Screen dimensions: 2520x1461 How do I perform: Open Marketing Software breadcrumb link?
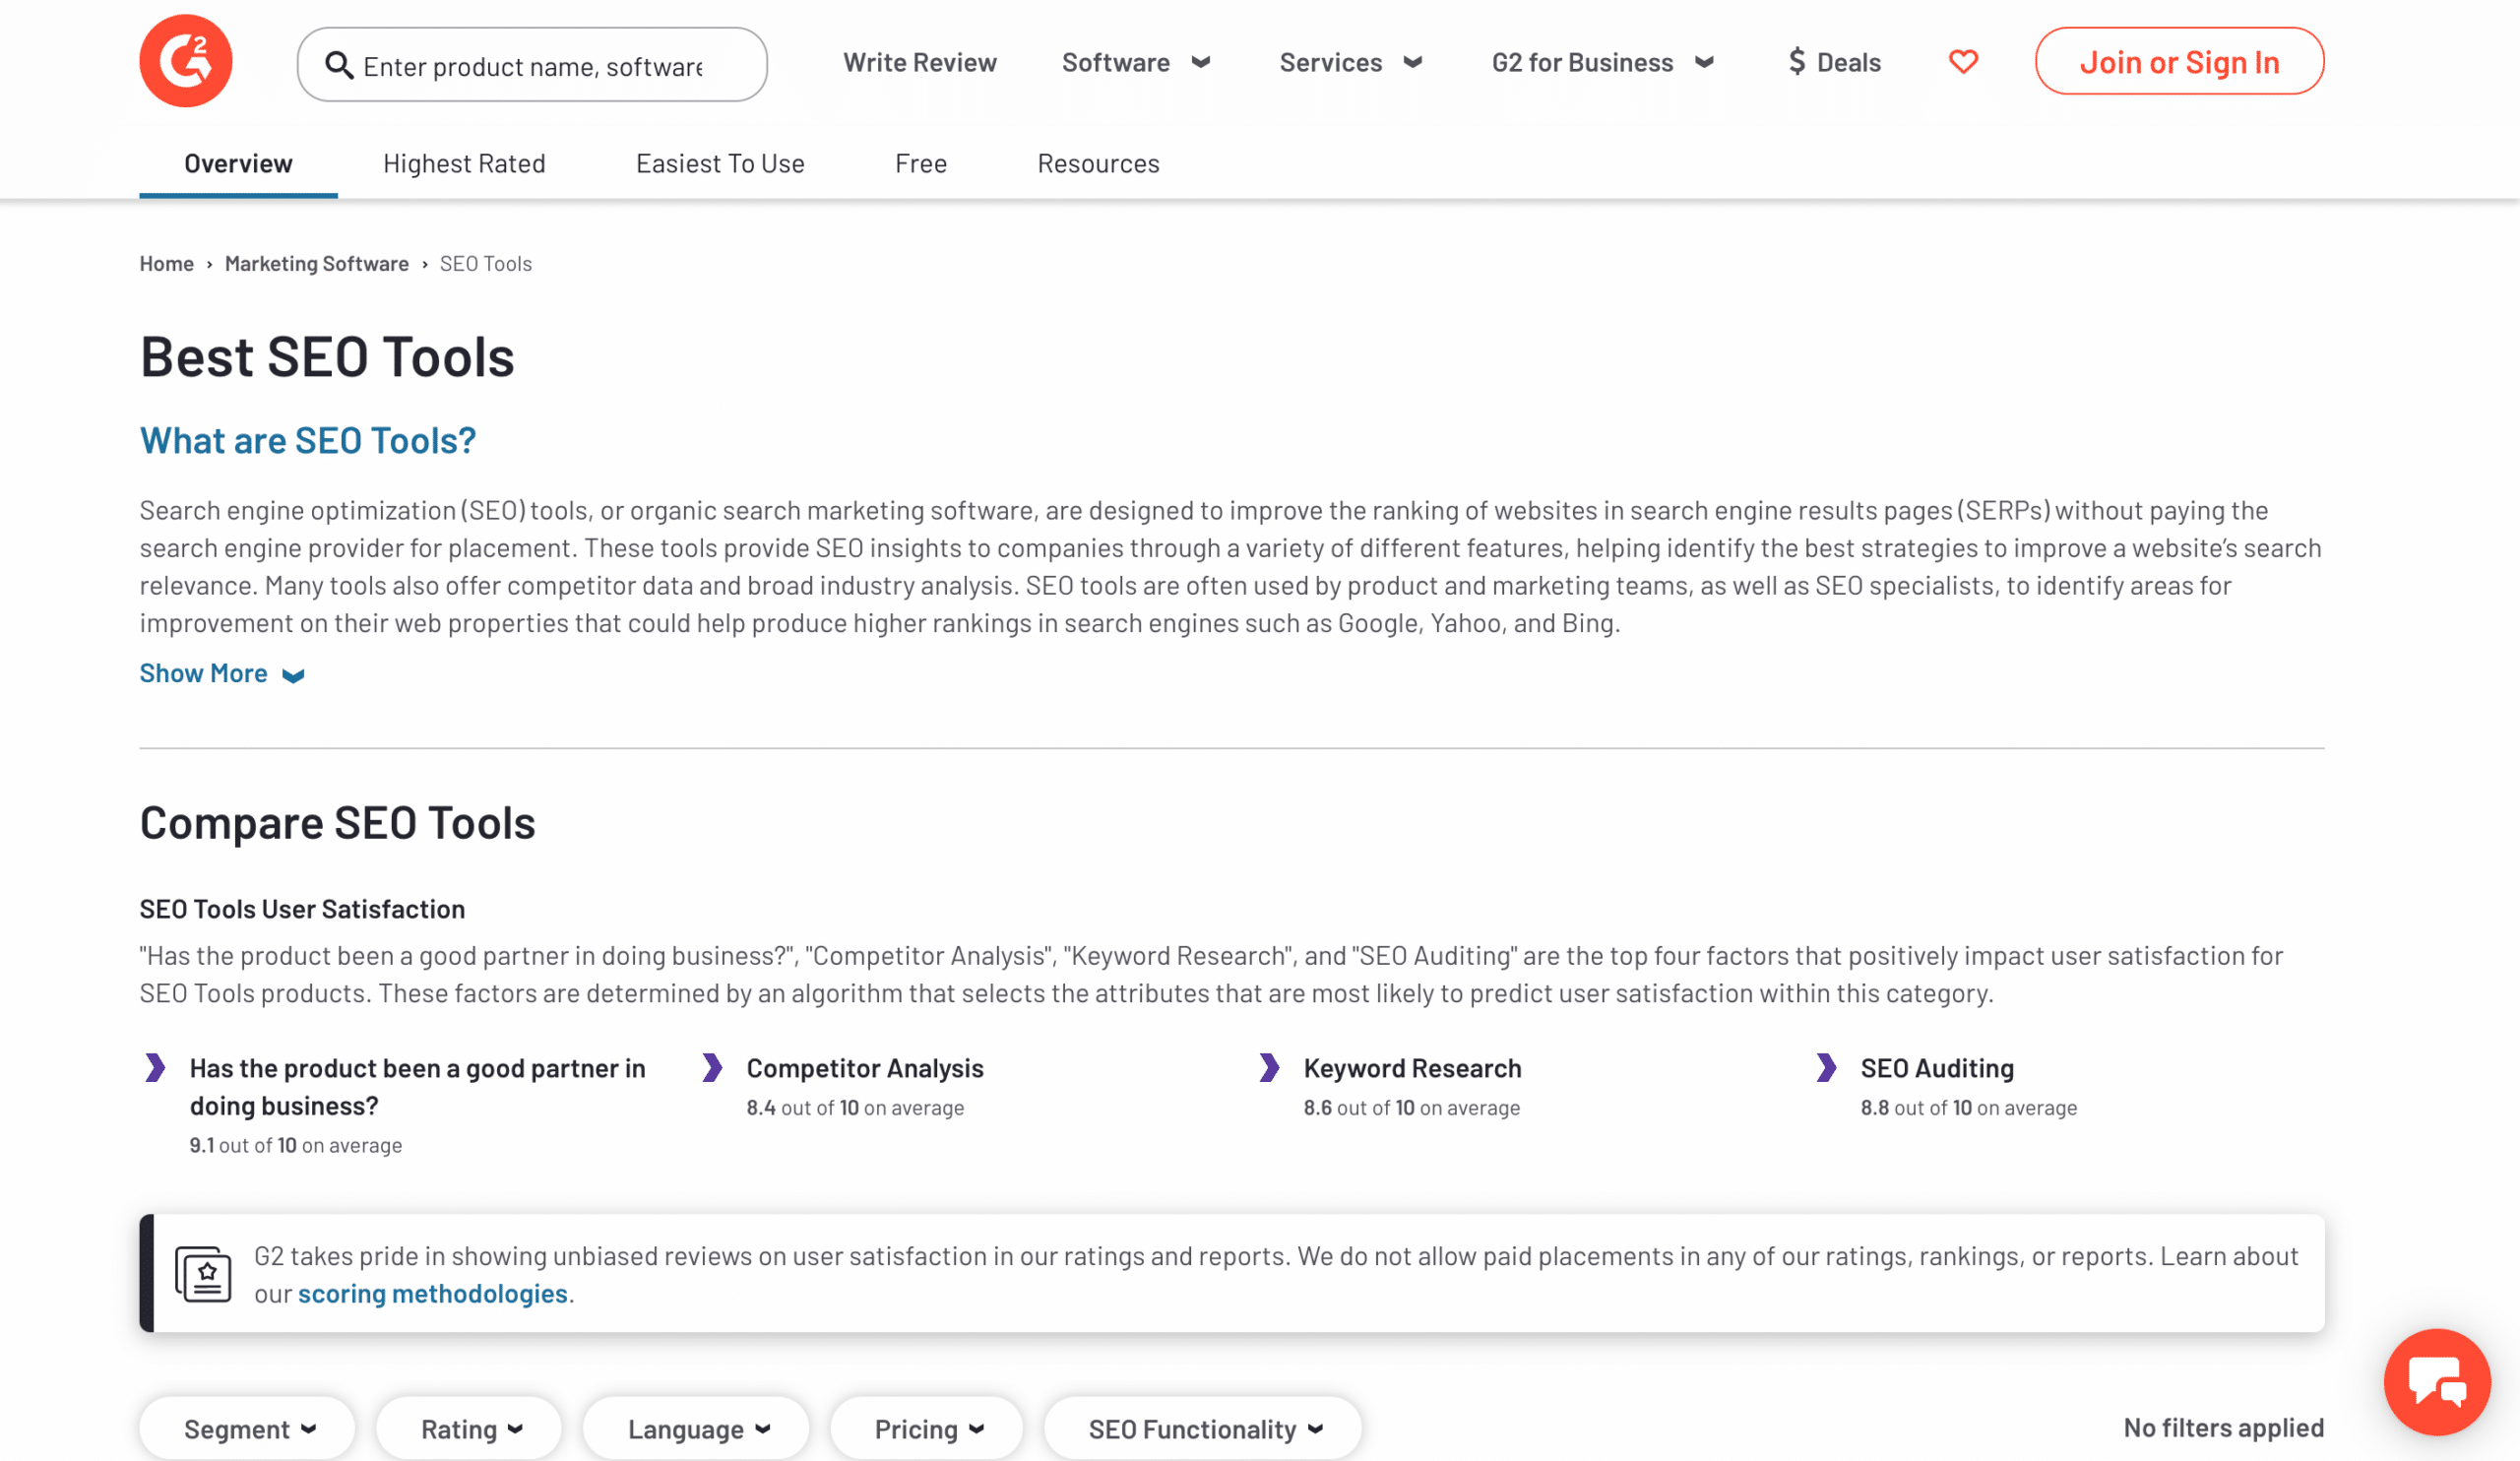(317, 263)
